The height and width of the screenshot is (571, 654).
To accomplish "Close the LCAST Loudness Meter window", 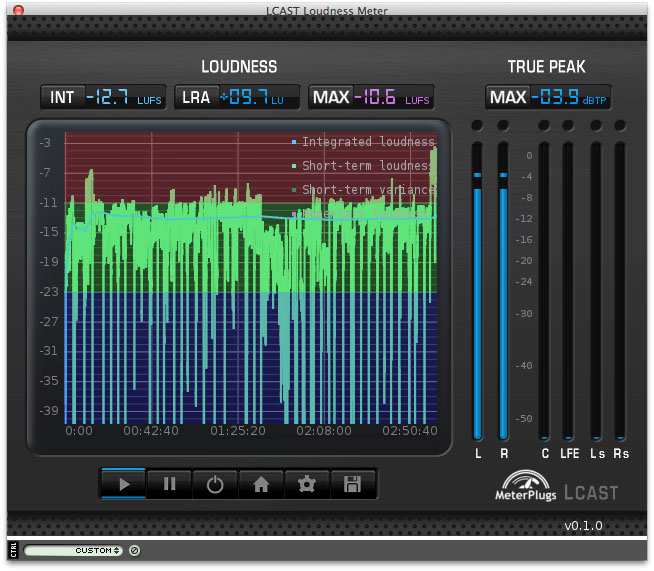I will [18, 10].
